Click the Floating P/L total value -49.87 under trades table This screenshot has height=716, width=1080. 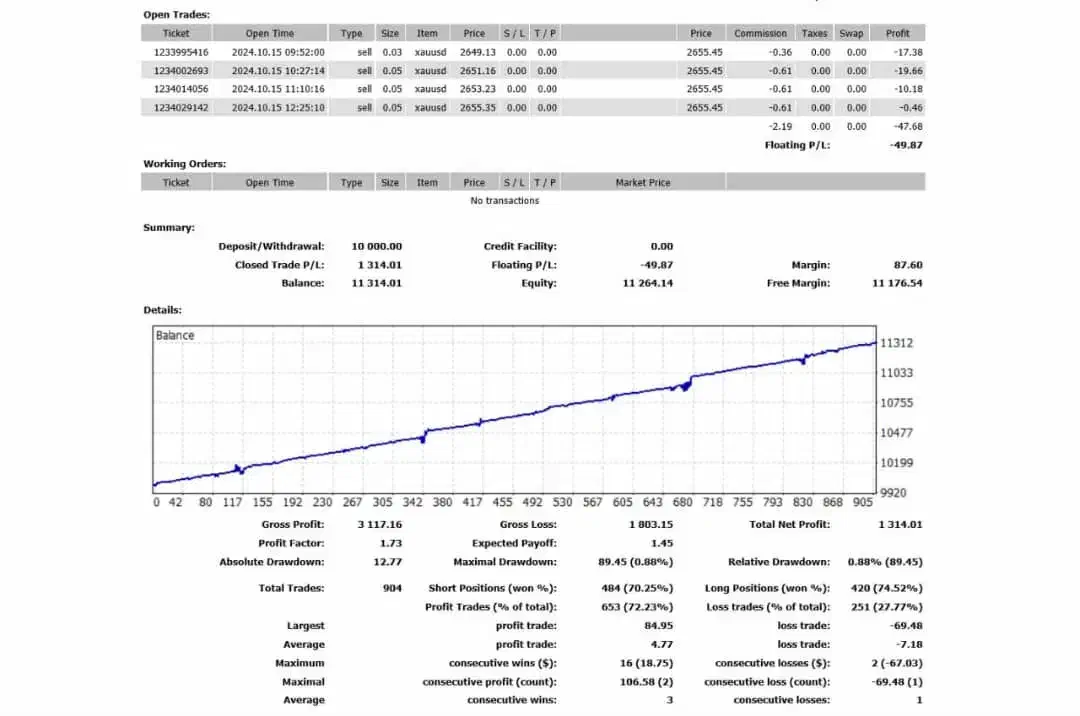click(x=906, y=145)
